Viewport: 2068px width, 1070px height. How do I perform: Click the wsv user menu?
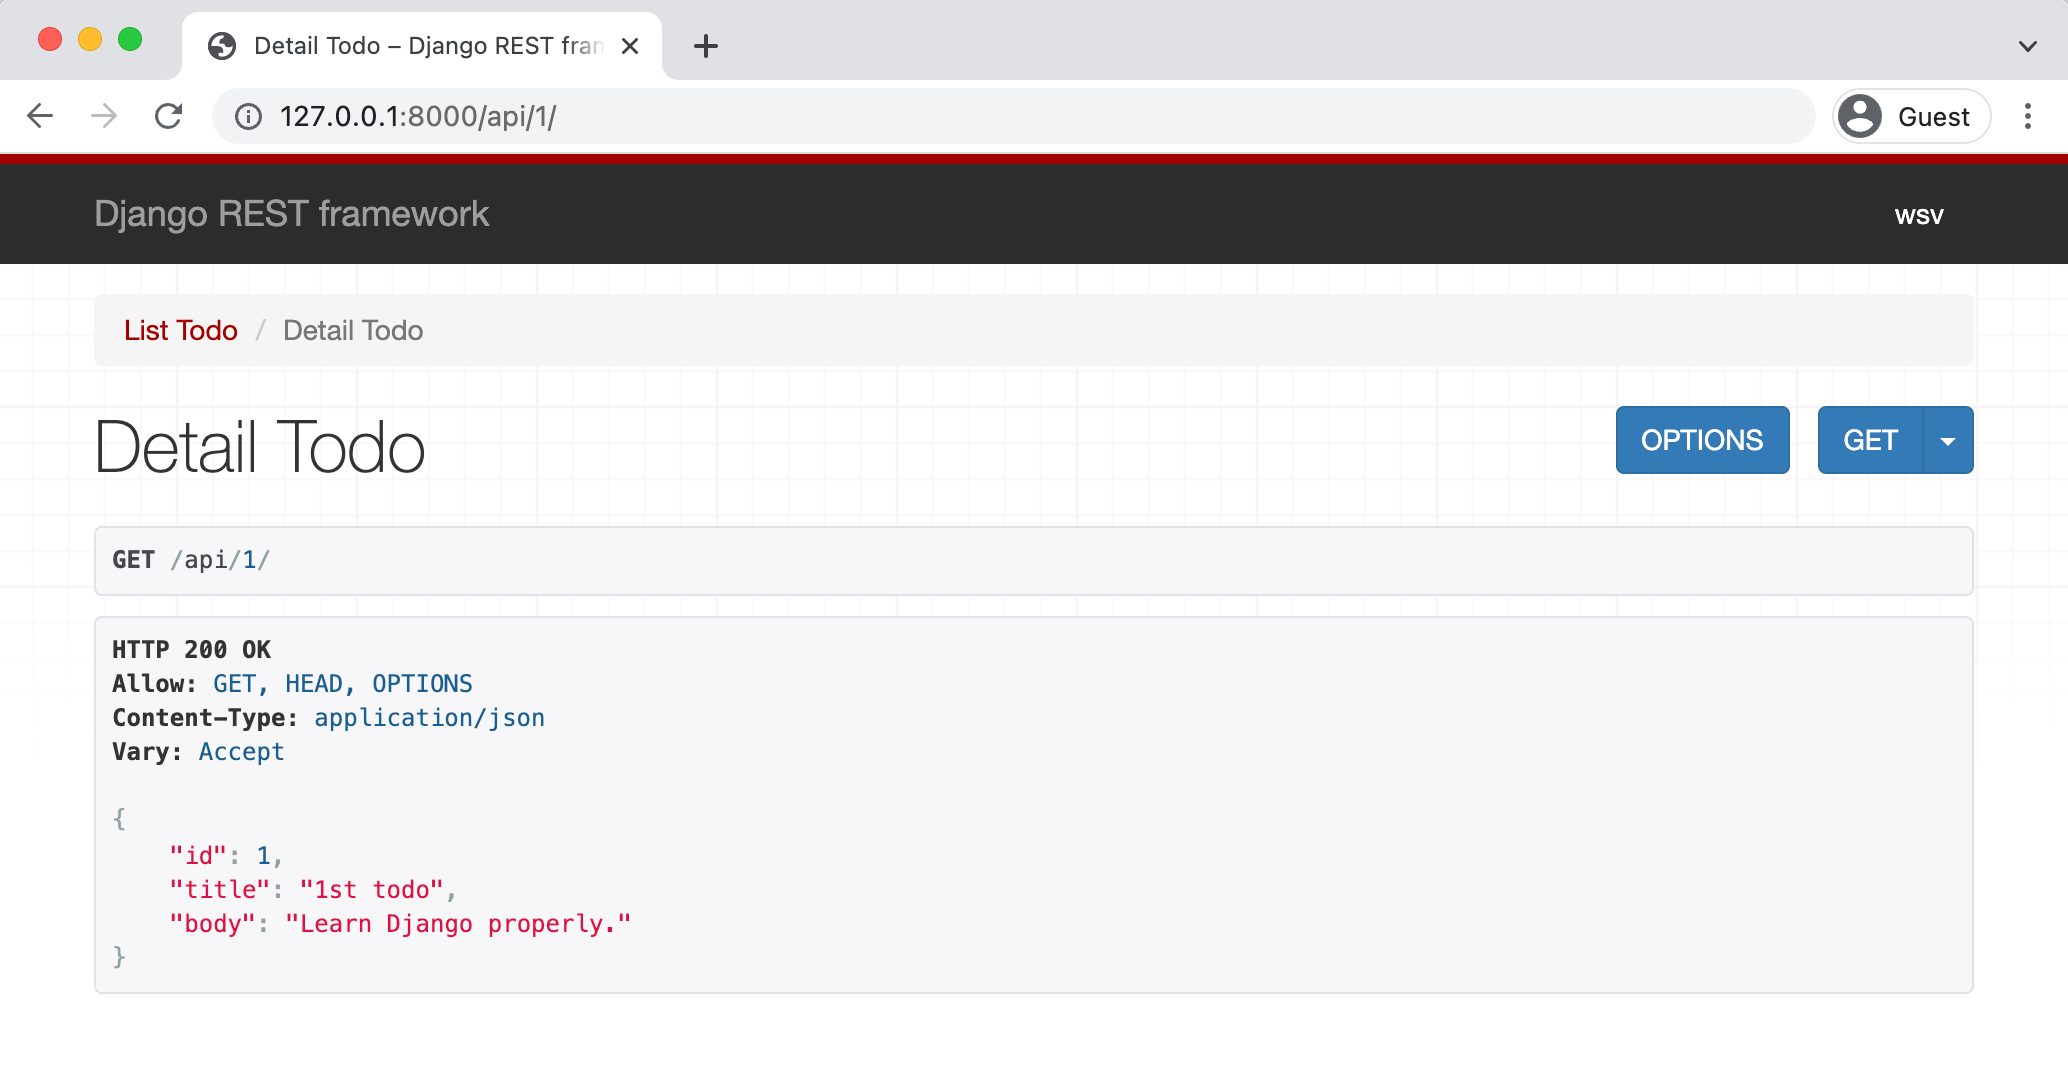pos(1919,215)
